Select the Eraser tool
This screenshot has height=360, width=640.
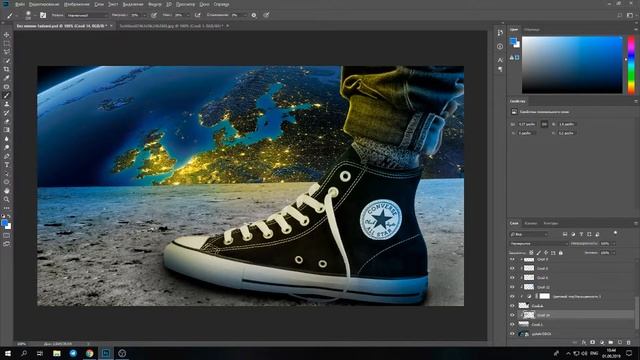[7, 121]
